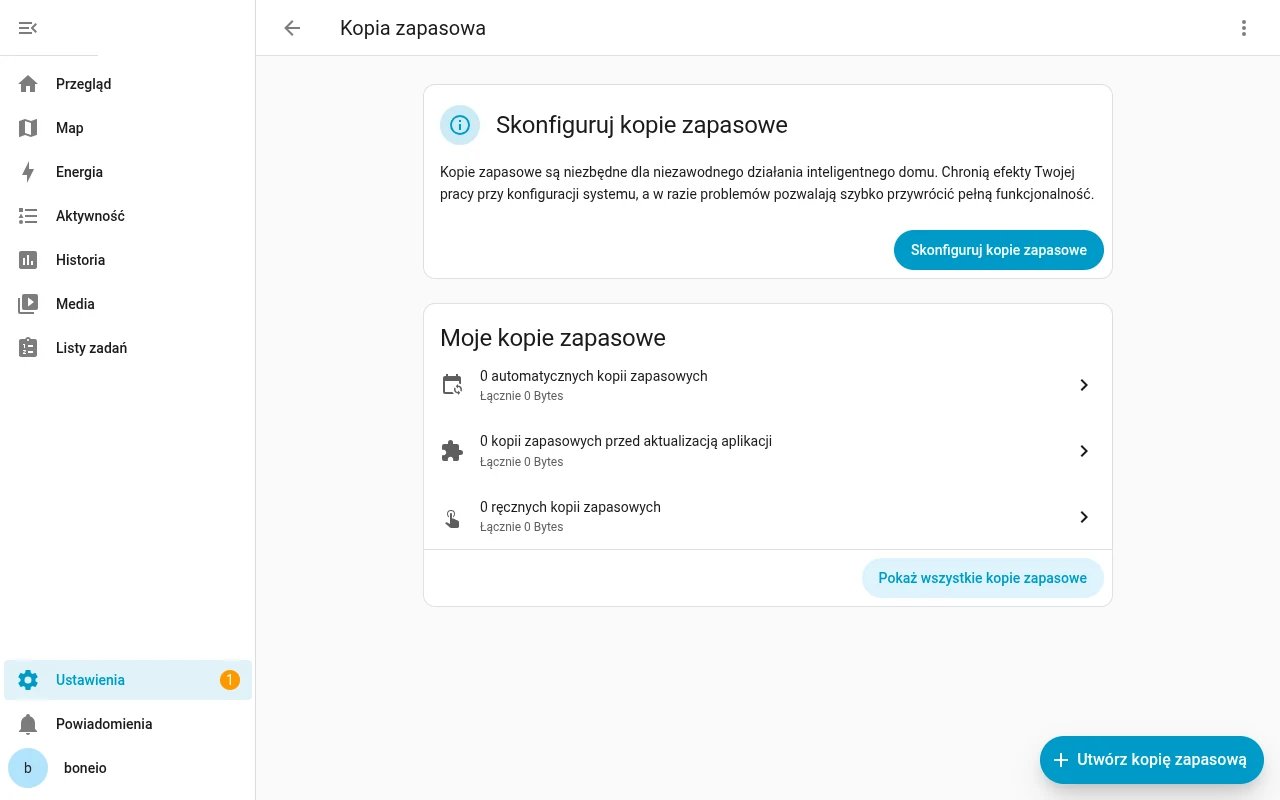
Task: Click the home icon beside Przegląd
Action: pos(28,84)
